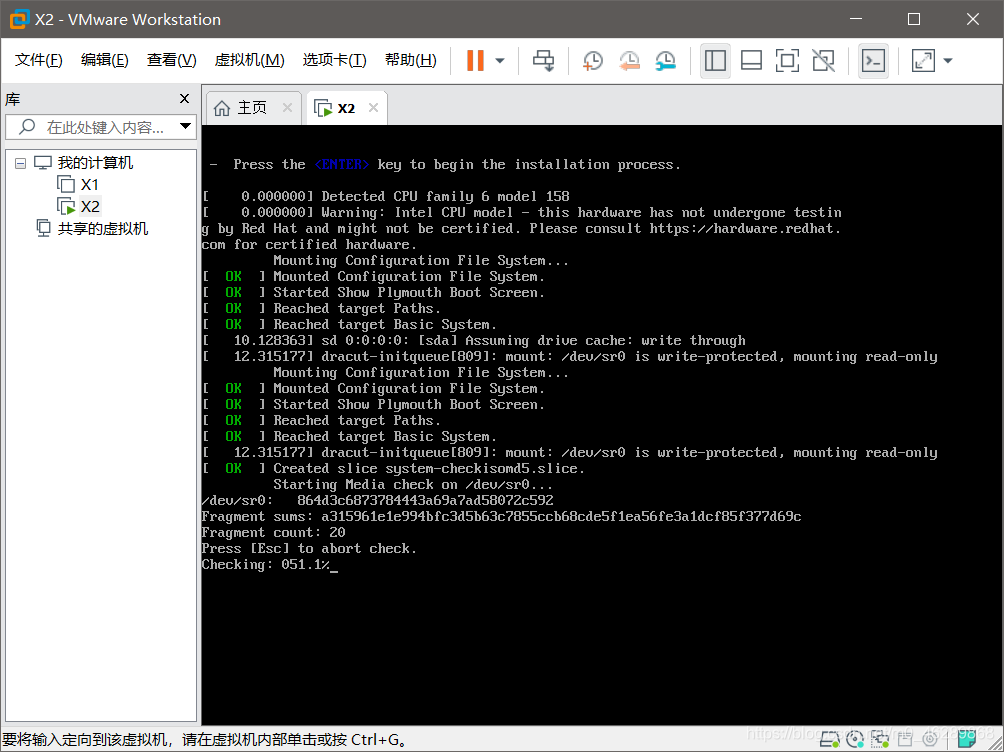Close the 库 library panel

coord(184,99)
